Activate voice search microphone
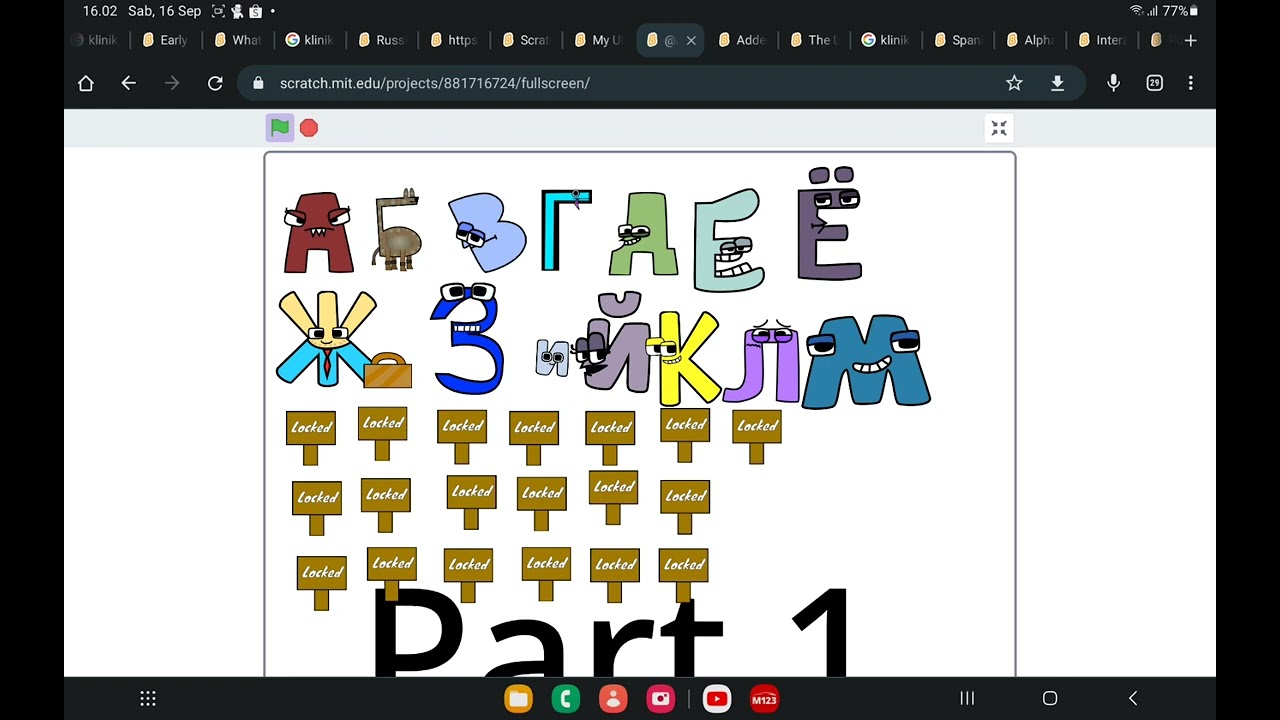 pos(1113,83)
